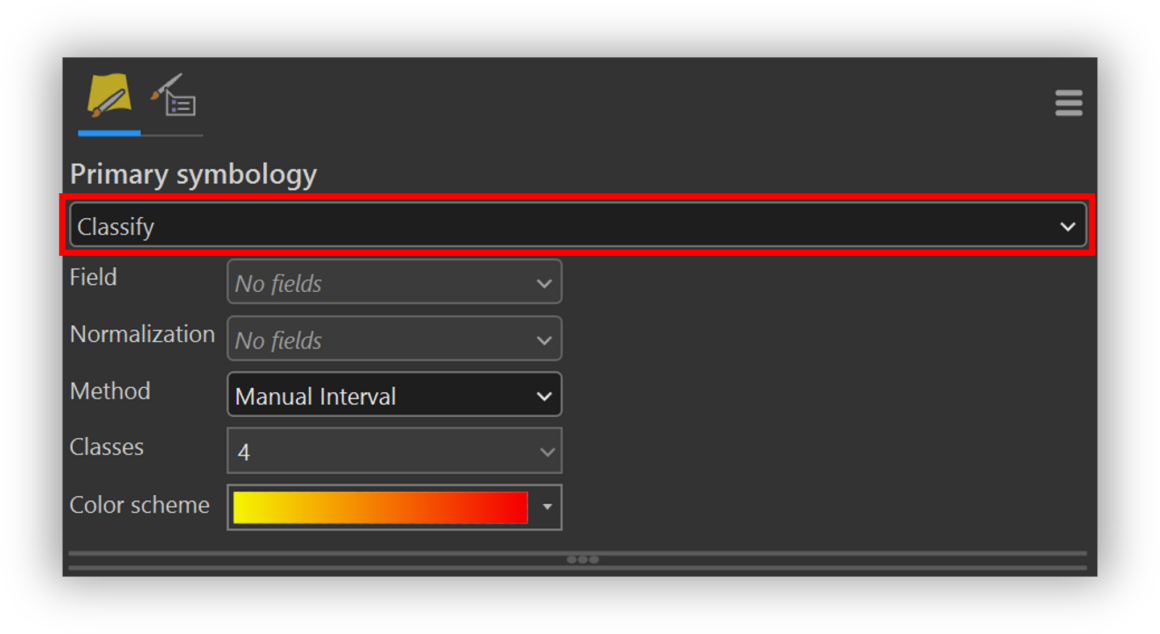Viewport: 1160px width, 634px height.
Task: Open the symbology pane hamburger menu
Action: (x=1068, y=103)
